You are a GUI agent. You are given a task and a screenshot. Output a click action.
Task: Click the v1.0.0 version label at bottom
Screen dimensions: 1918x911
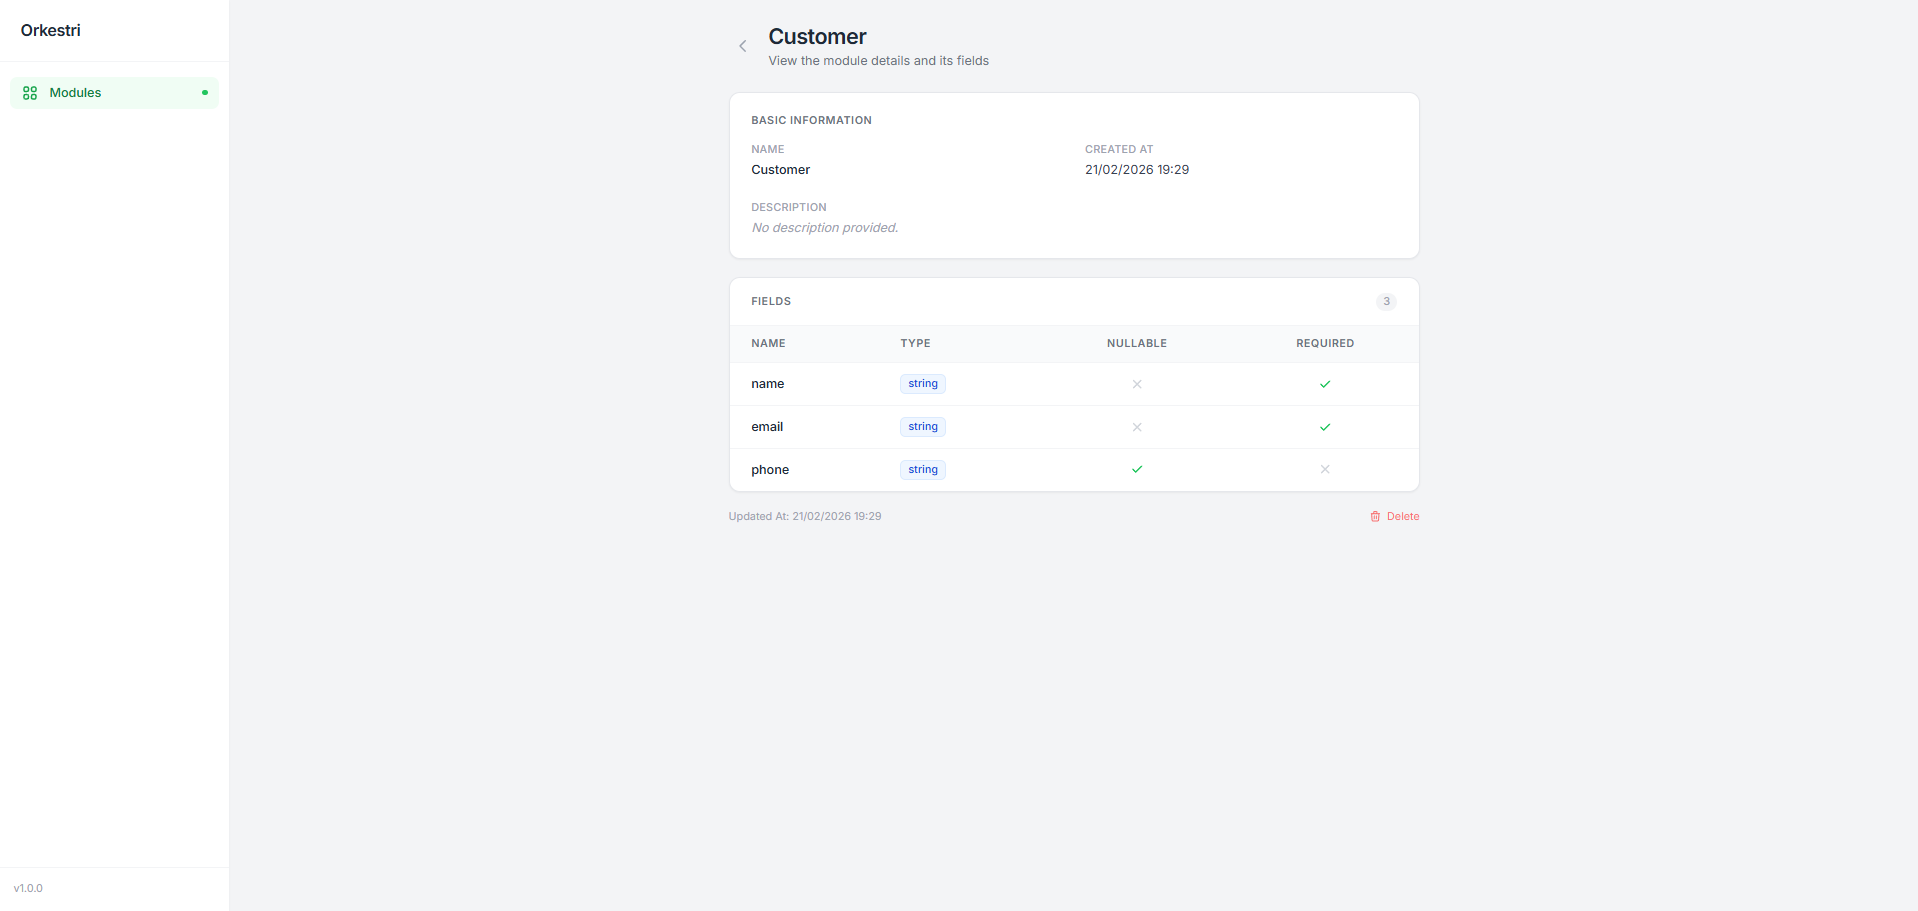(29, 888)
